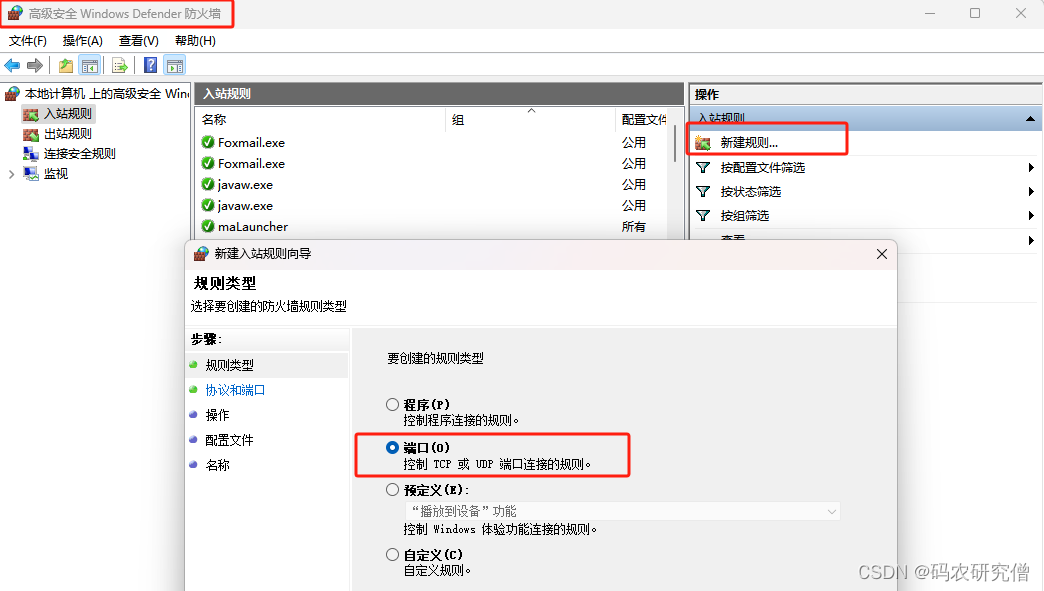The height and width of the screenshot is (591, 1044).
Task: Click the up one level folder icon
Action: [66, 66]
